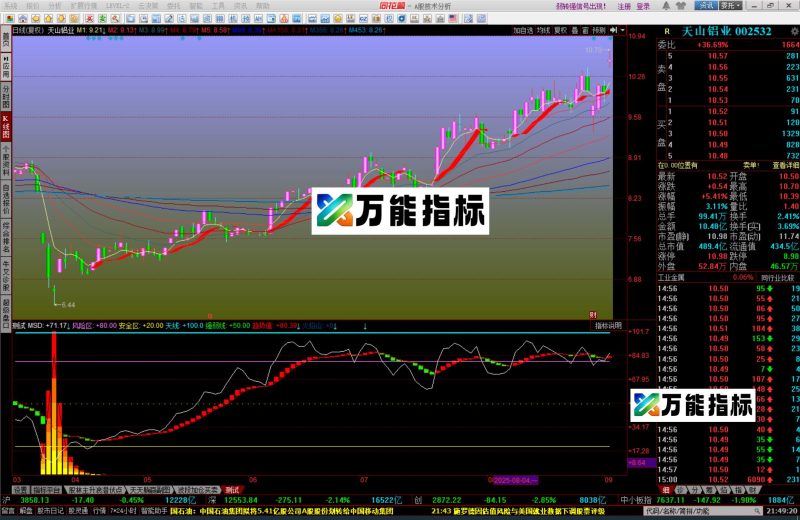Click the arrow jump icon in chart header
Viewport: 800px width, 520px height.
point(614,30)
